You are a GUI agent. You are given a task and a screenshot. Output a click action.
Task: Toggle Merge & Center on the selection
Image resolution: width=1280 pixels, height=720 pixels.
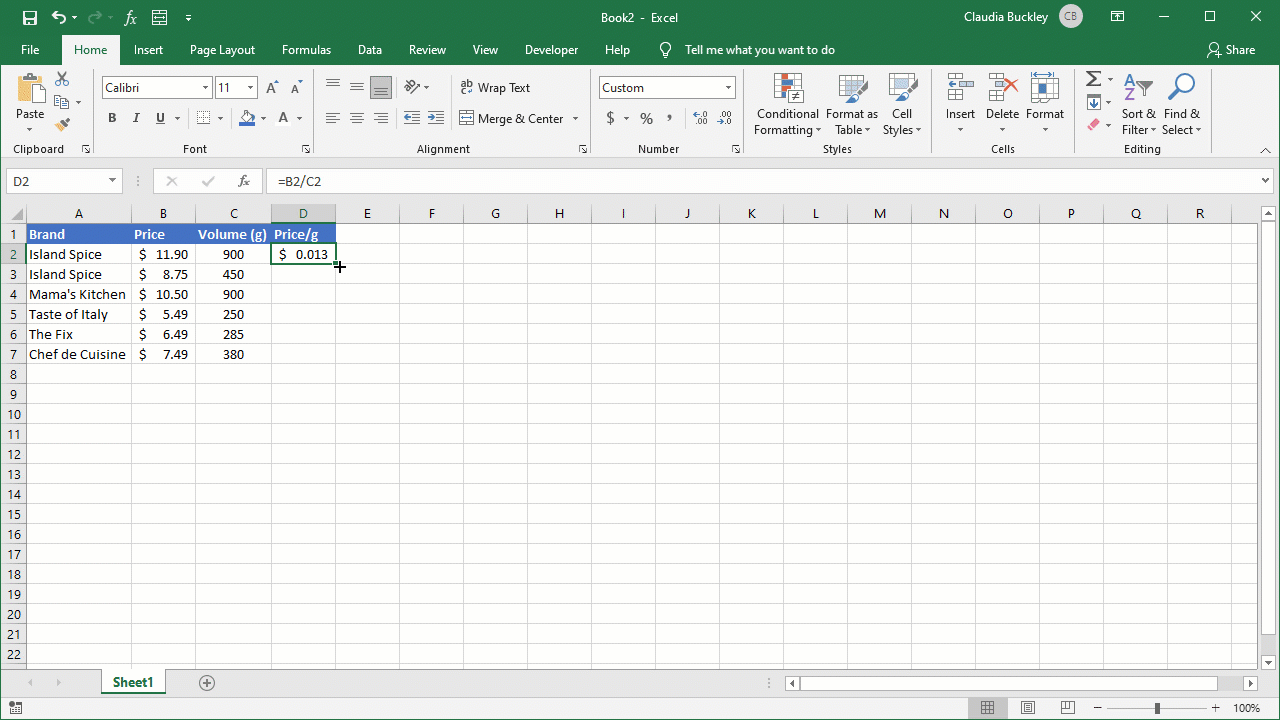(513, 118)
